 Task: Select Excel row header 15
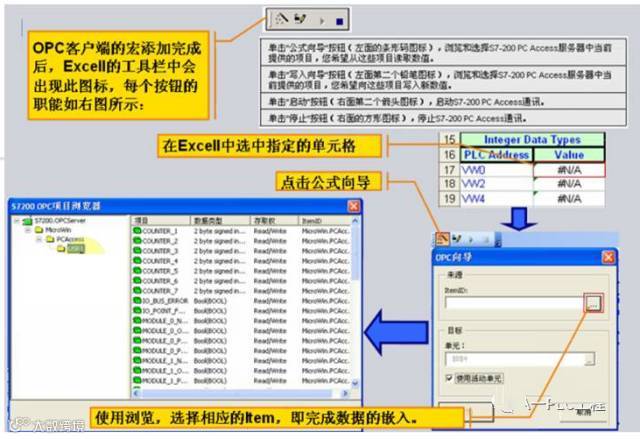click(449, 140)
